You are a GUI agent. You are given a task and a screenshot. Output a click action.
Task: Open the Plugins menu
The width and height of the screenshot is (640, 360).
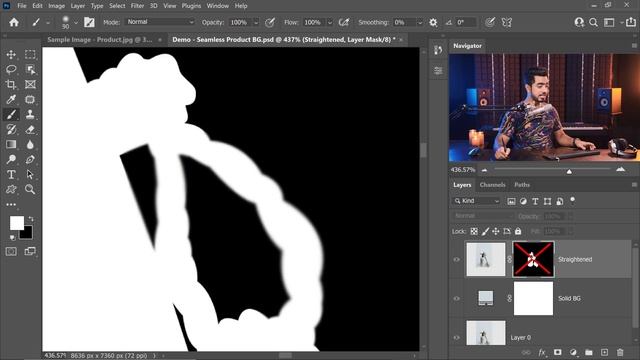191,6
